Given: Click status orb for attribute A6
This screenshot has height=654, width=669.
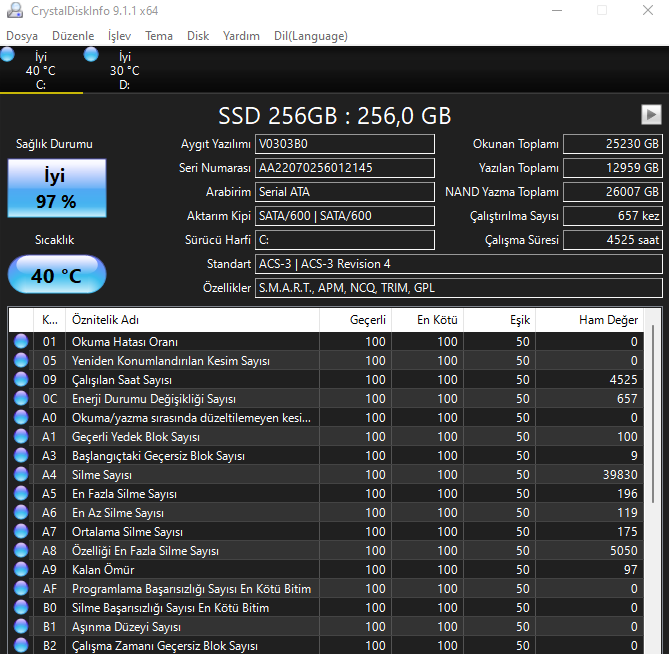Looking at the screenshot, I should point(21,512).
